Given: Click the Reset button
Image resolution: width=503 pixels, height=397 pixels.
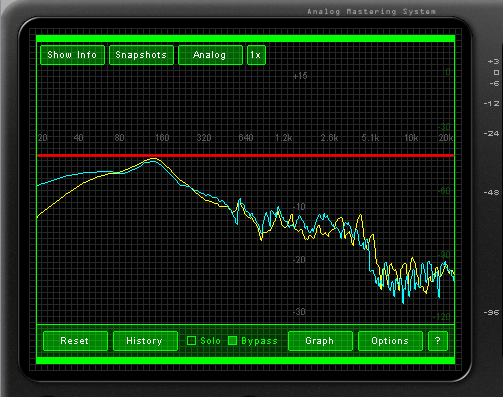Looking at the screenshot, I should point(75,341).
